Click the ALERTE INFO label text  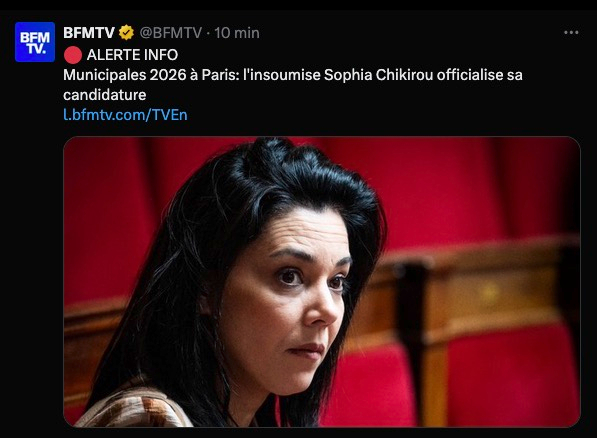[132, 55]
